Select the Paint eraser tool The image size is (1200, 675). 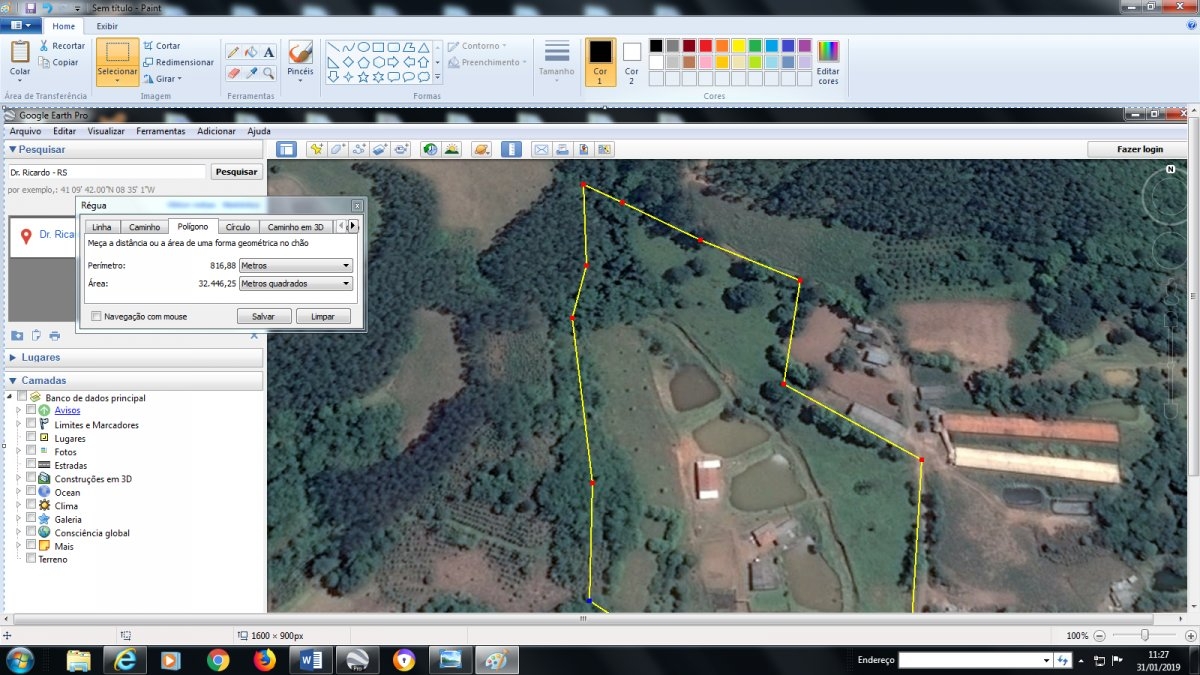(233, 73)
